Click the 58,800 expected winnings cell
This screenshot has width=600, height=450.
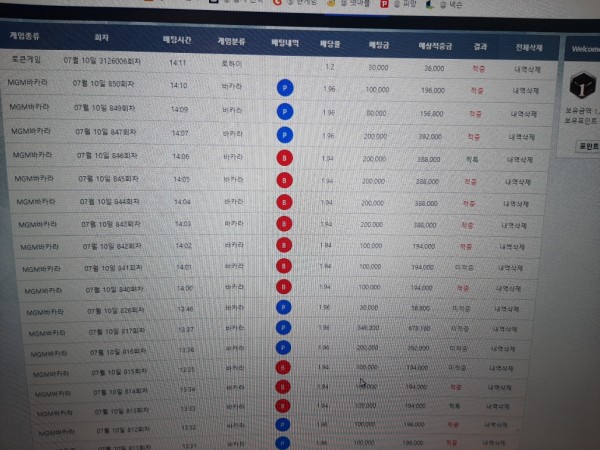click(x=421, y=308)
